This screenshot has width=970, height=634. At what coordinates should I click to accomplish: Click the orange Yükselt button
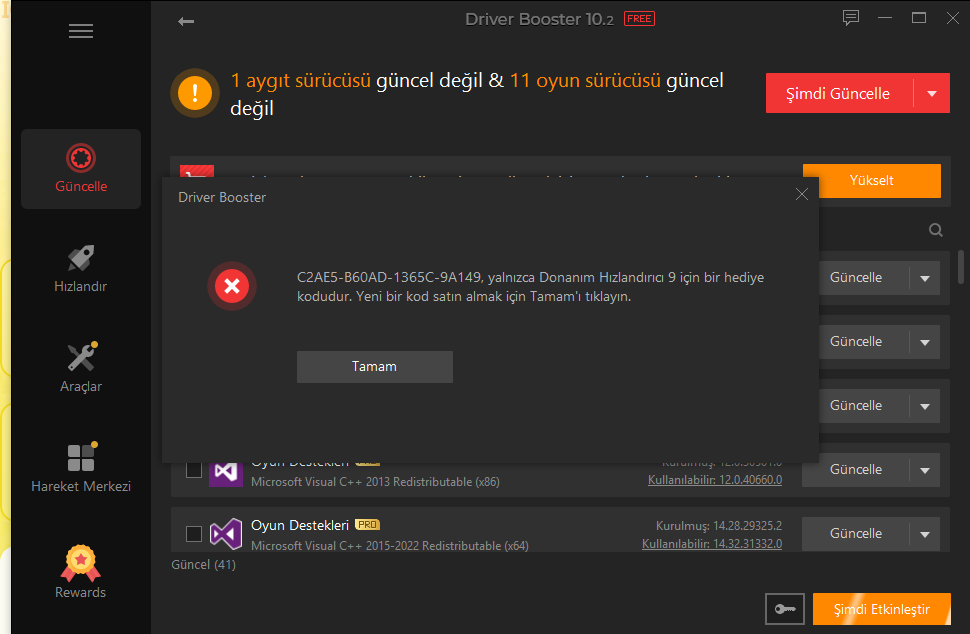pos(872,181)
